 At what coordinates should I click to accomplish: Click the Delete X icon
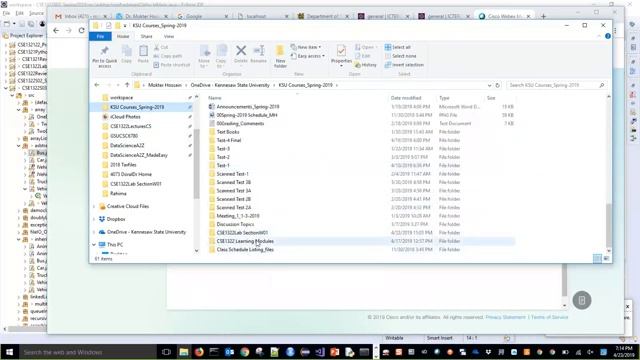[x=241, y=51]
